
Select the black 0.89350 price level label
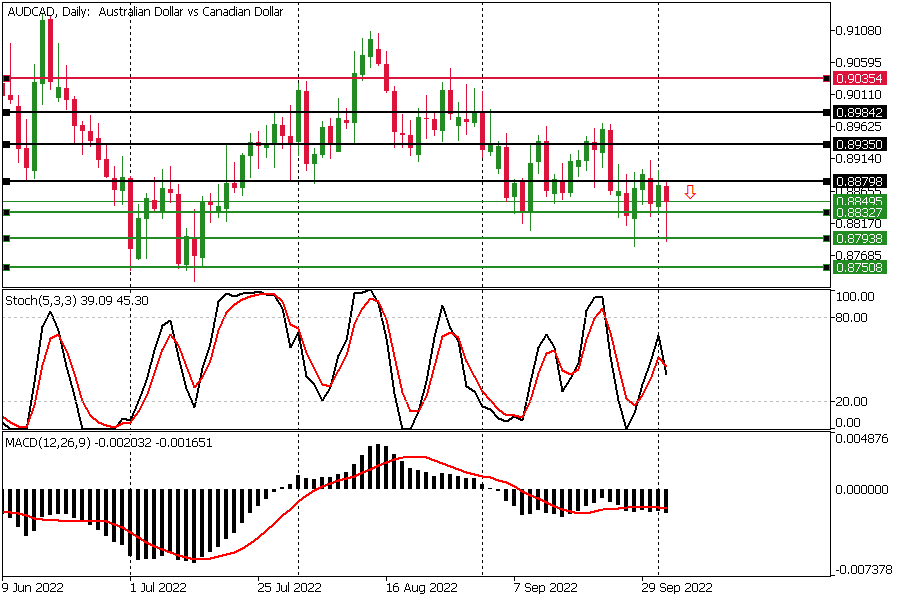859,144
